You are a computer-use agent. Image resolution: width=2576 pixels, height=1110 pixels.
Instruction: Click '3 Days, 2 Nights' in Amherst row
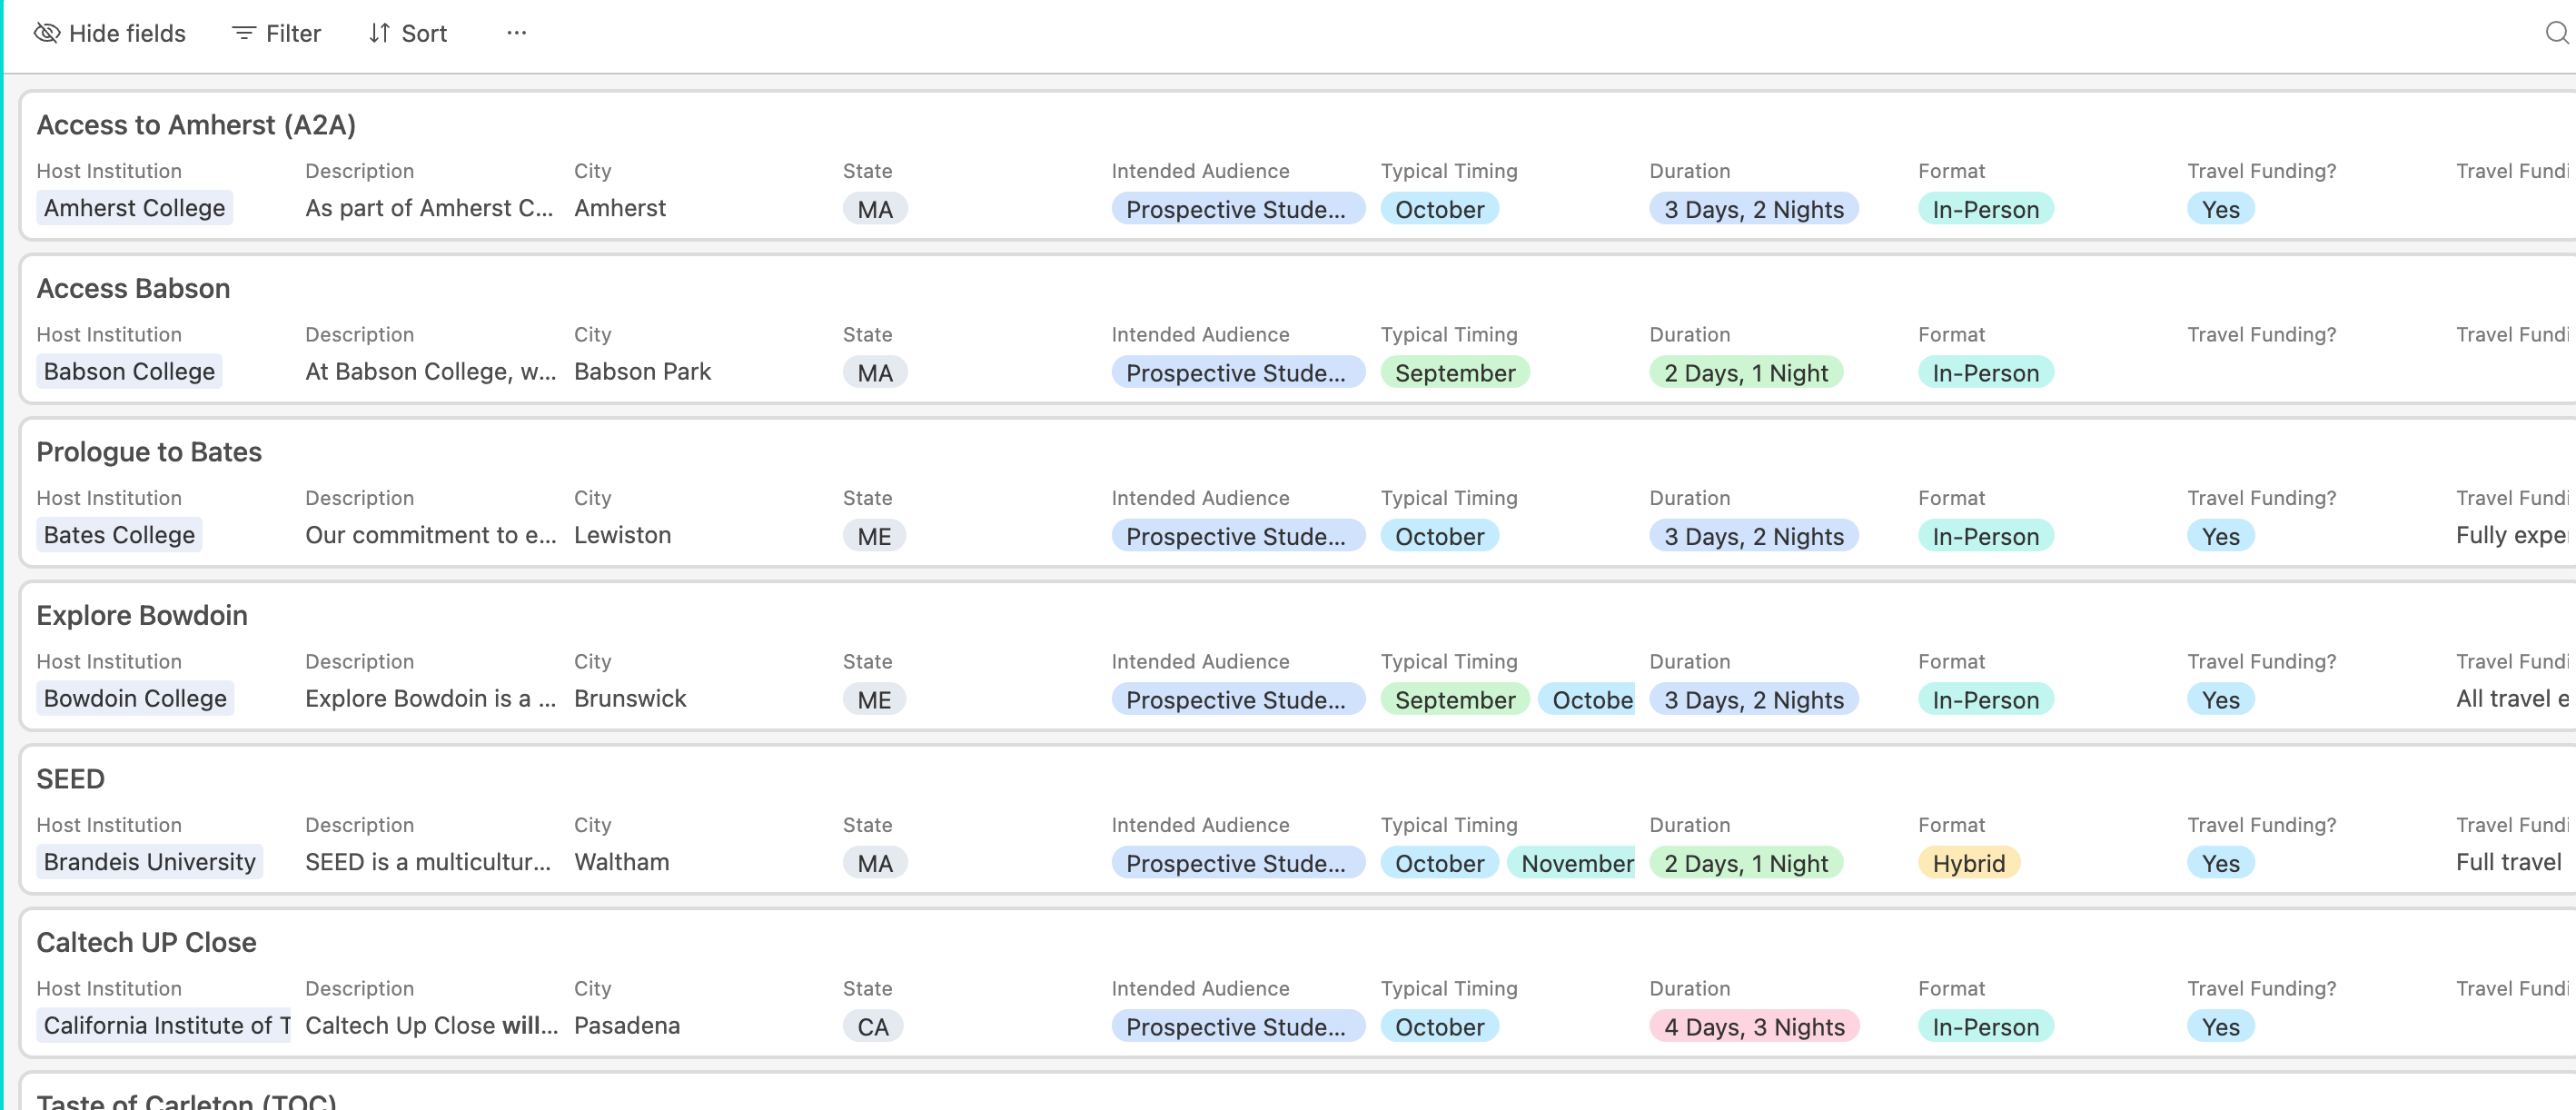coord(1754,209)
